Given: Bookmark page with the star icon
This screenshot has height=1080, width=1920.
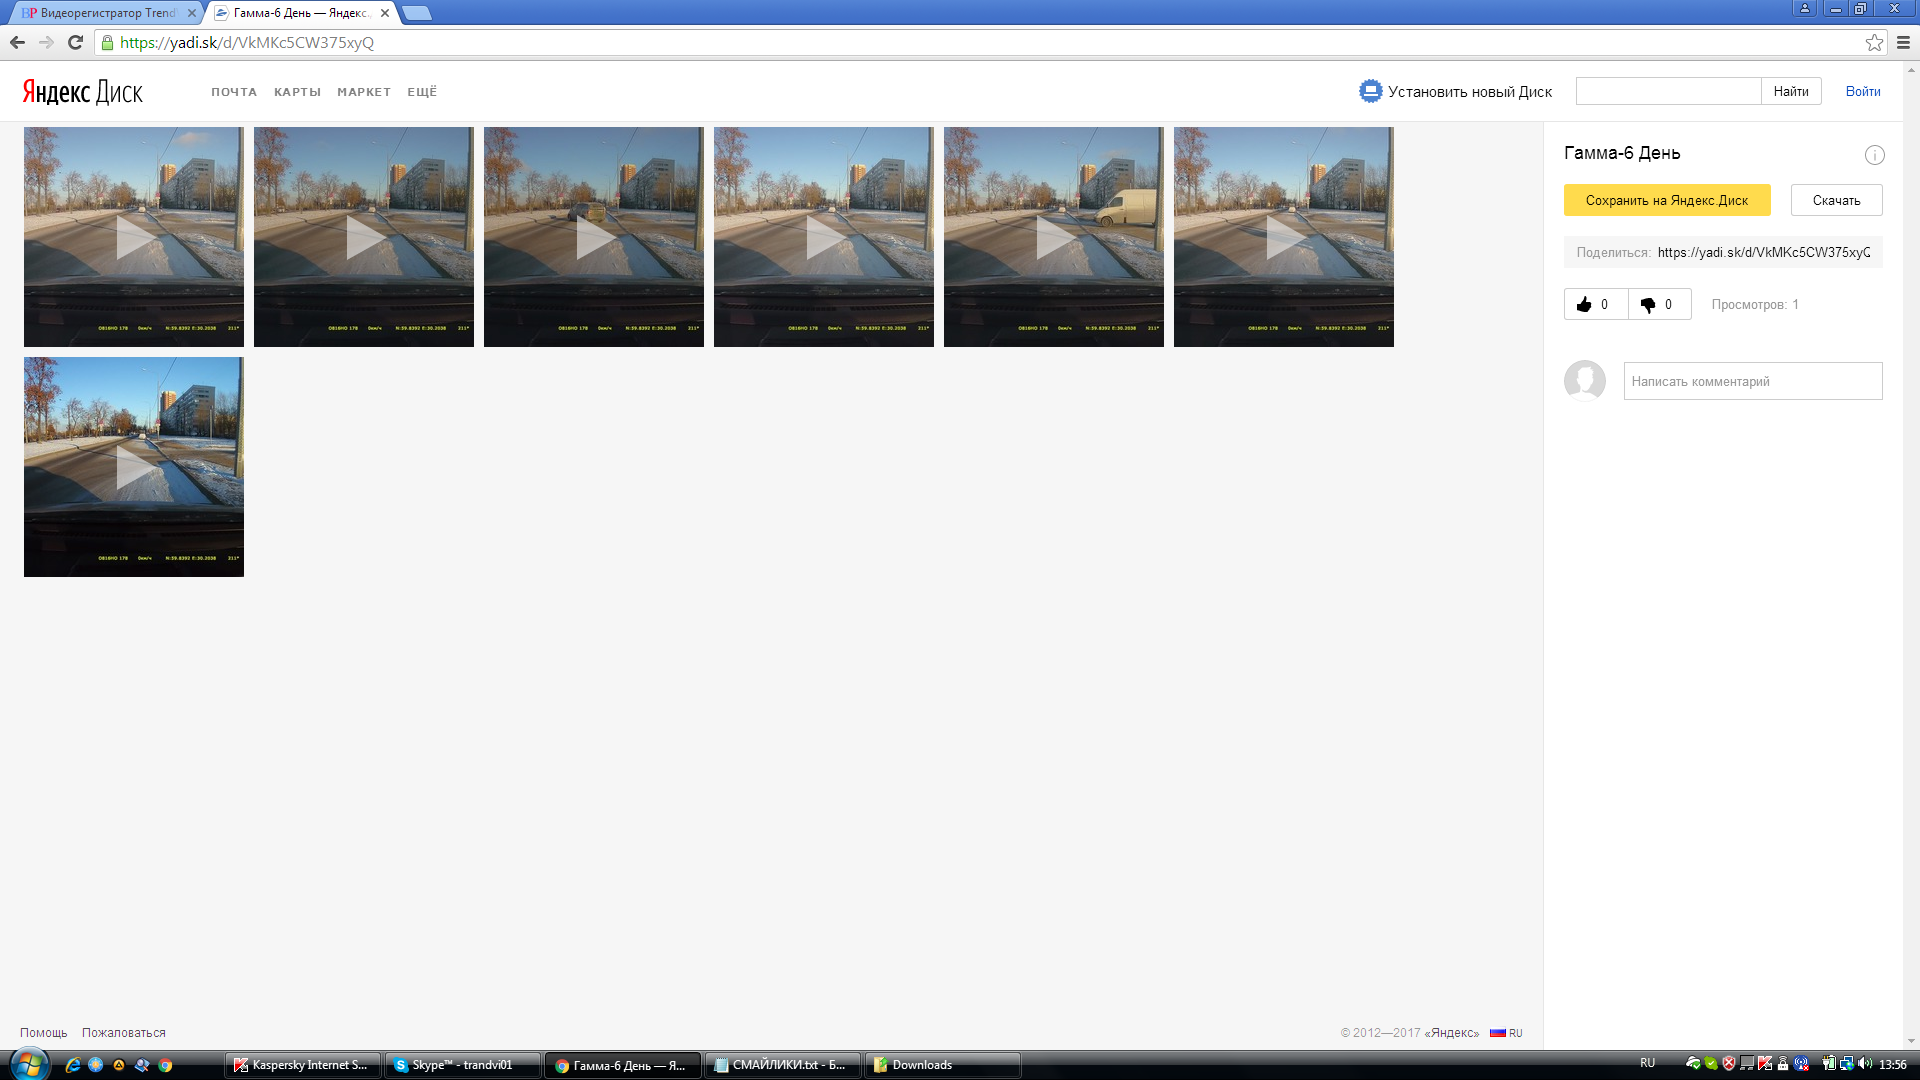Looking at the screenshot, I should (x=1874, y=42).
